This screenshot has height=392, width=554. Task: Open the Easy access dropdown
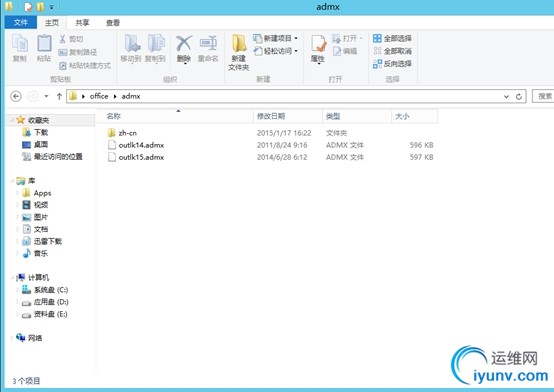pyautogui.click(x=276, y=51)
